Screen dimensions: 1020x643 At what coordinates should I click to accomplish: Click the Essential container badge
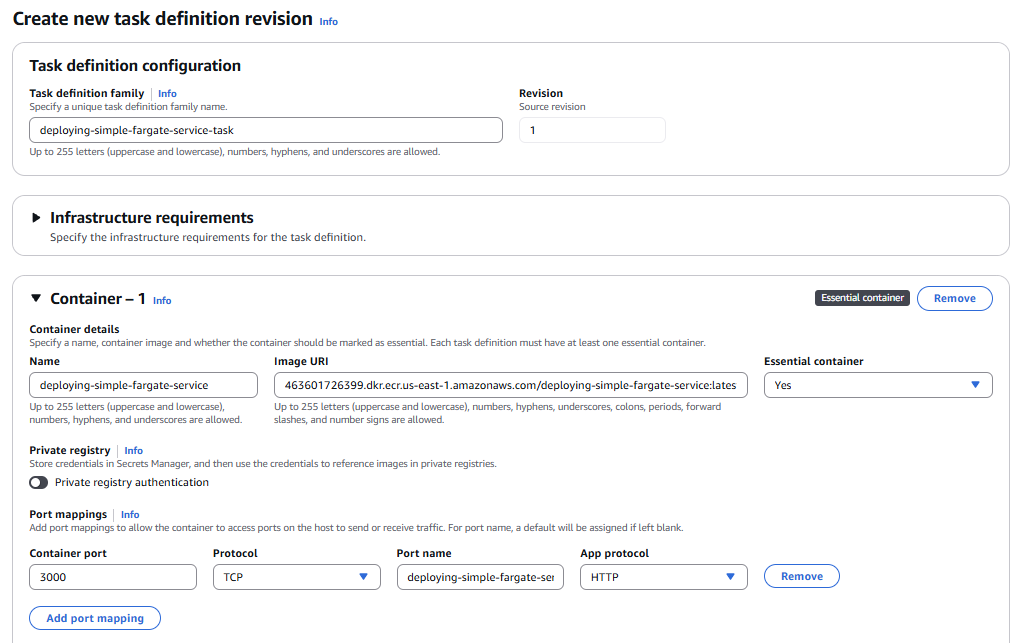(862, 297)
